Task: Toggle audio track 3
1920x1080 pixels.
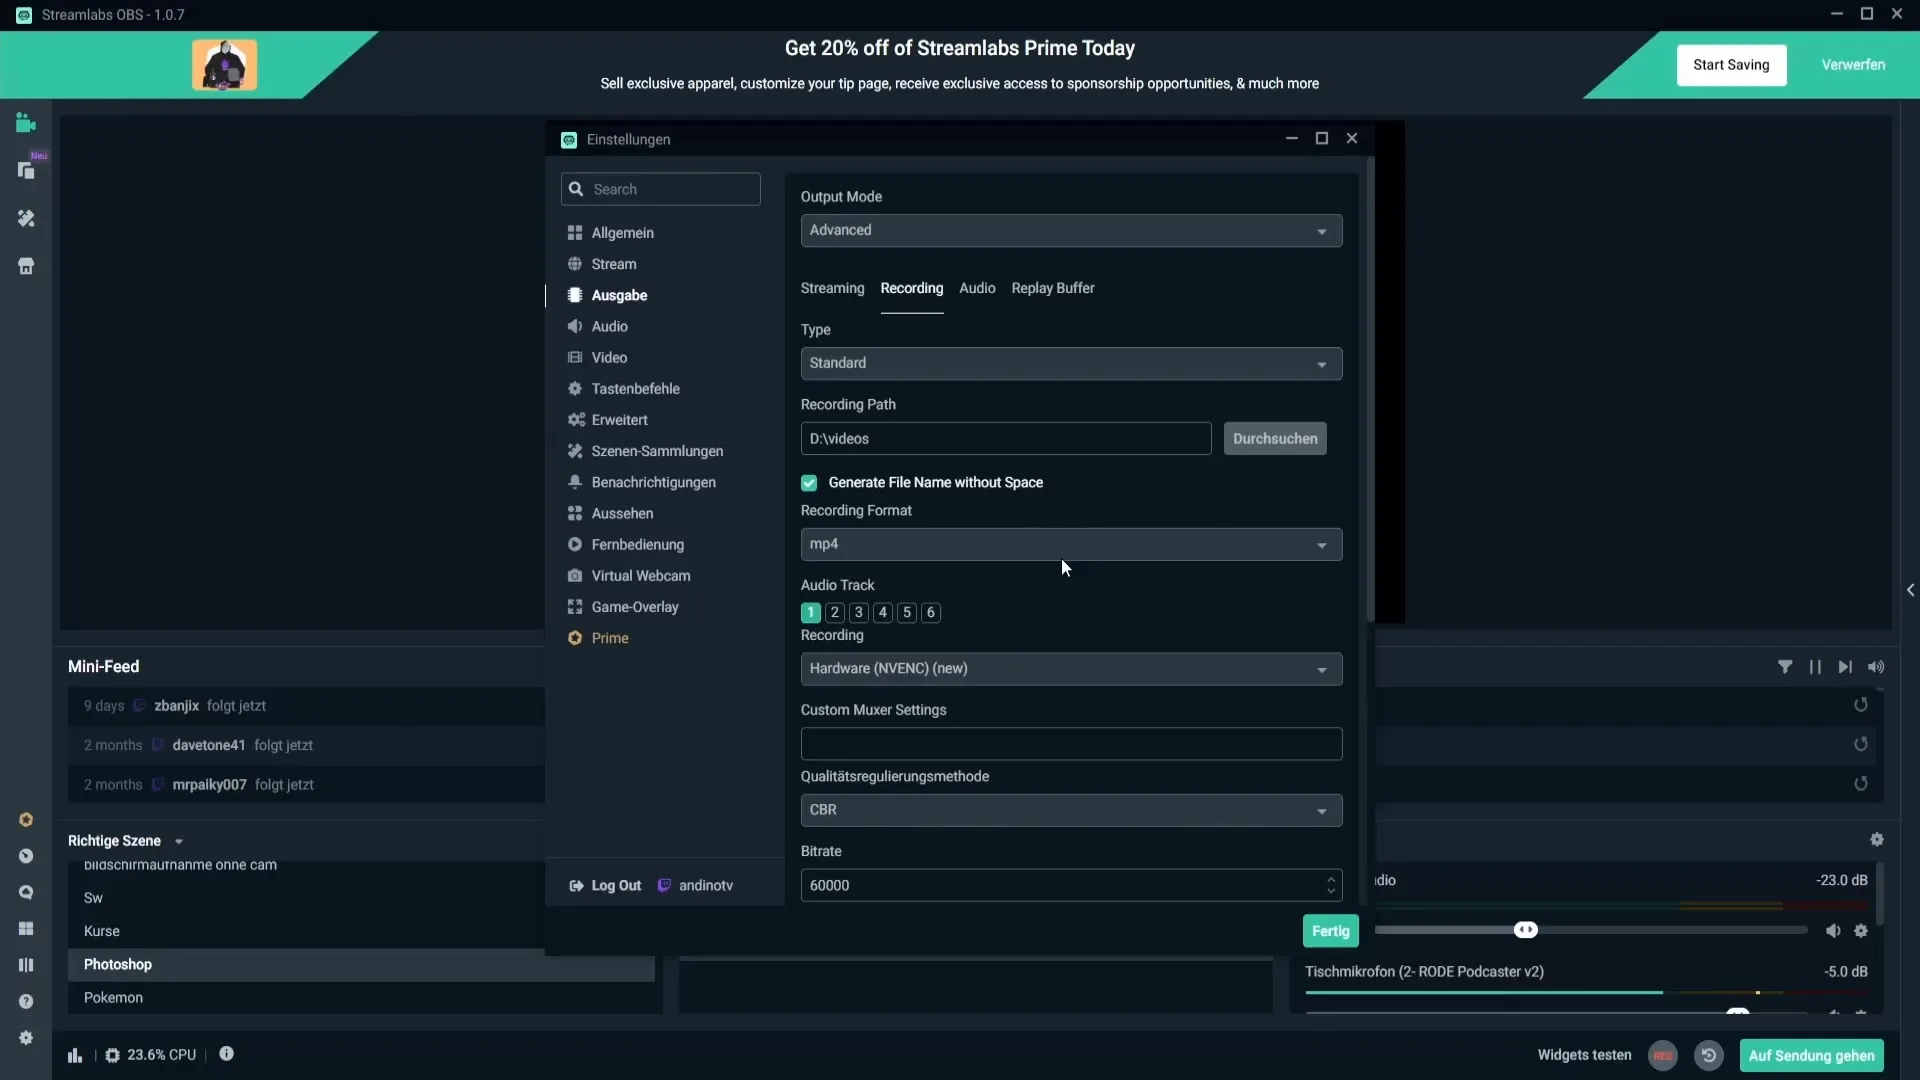Action: [859, 613]
